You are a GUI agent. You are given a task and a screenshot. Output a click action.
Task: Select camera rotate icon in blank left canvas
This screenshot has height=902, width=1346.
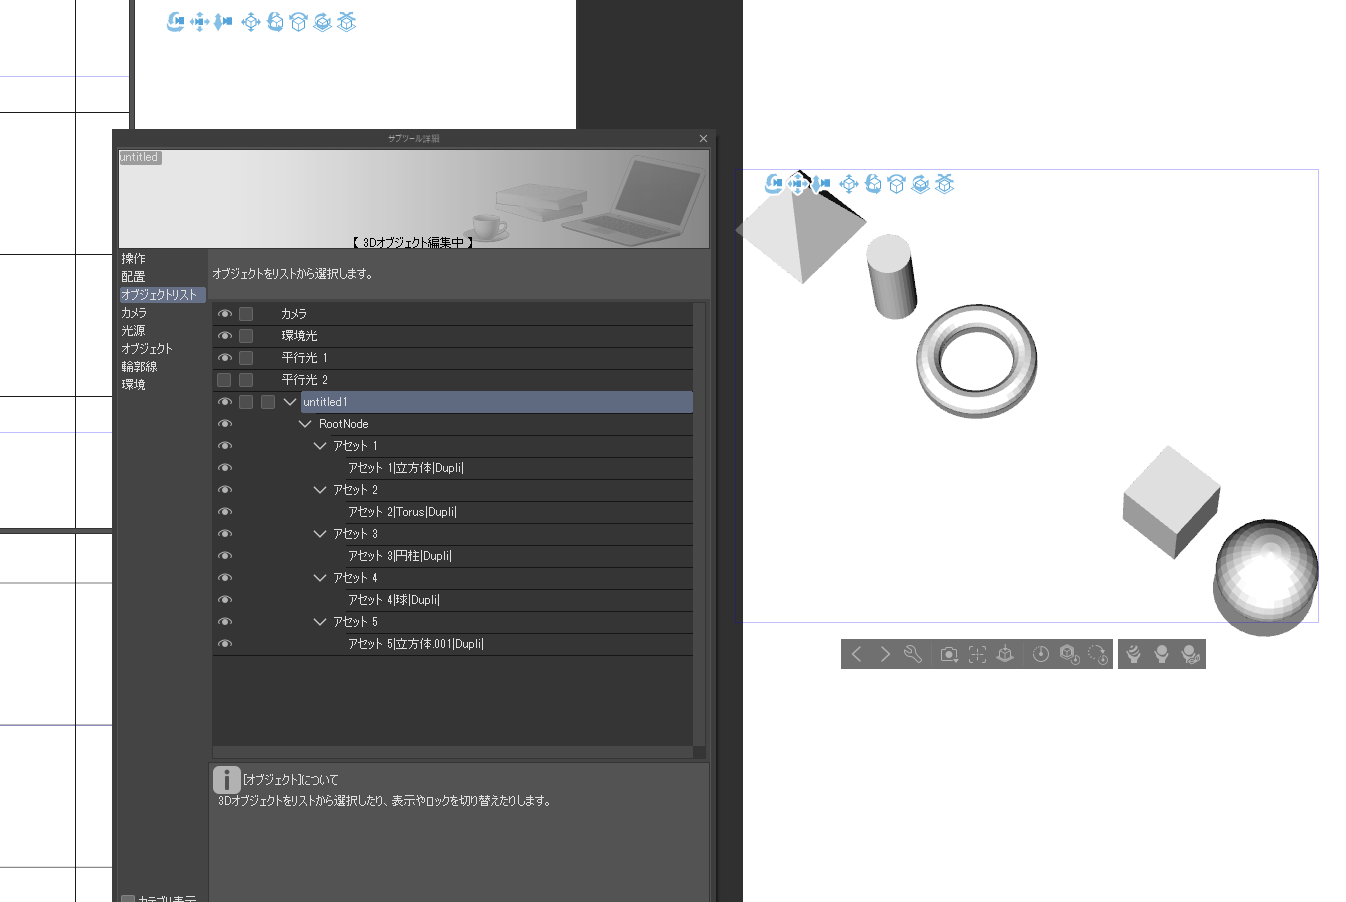(x=176, y=21)
